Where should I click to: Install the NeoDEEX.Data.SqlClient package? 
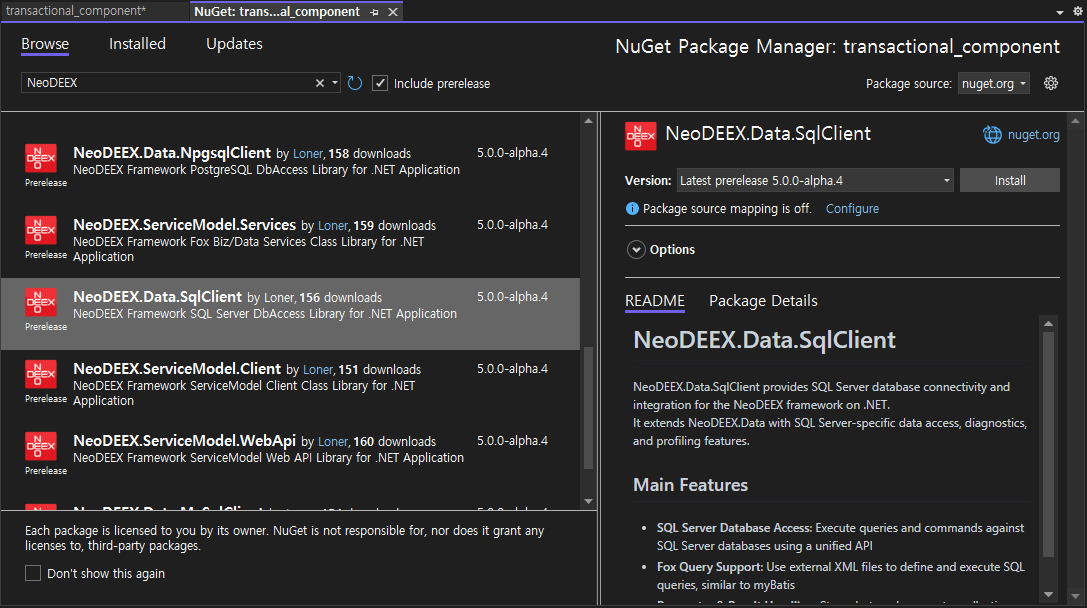[1009, 181]
